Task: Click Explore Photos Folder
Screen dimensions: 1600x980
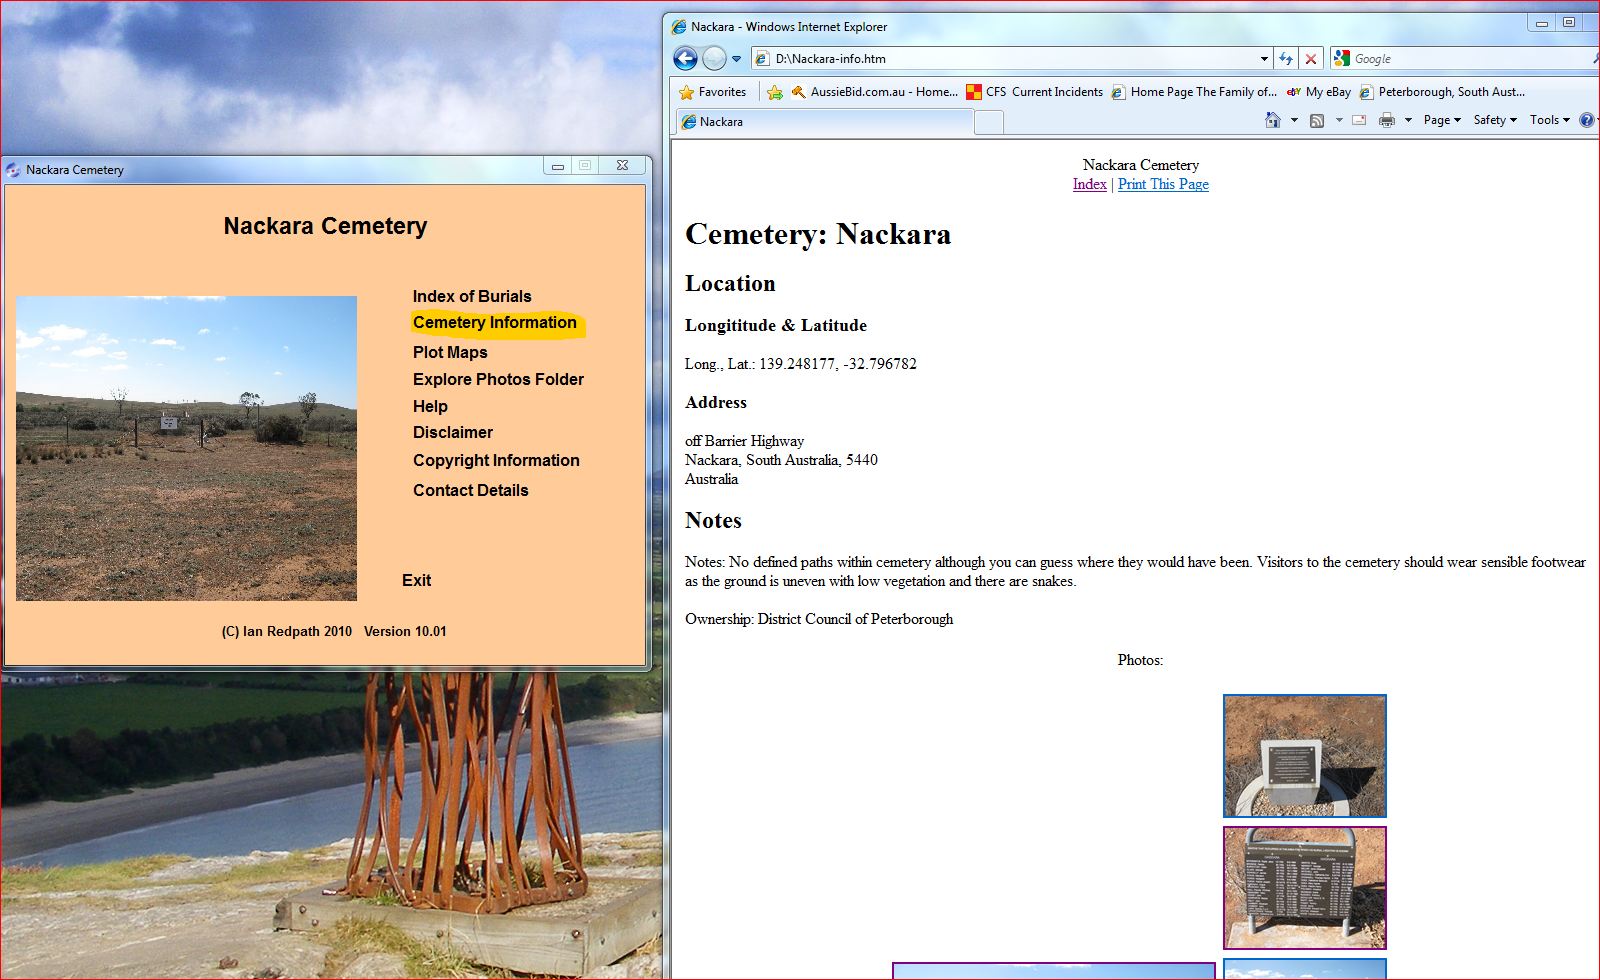Action: (498, 379)
